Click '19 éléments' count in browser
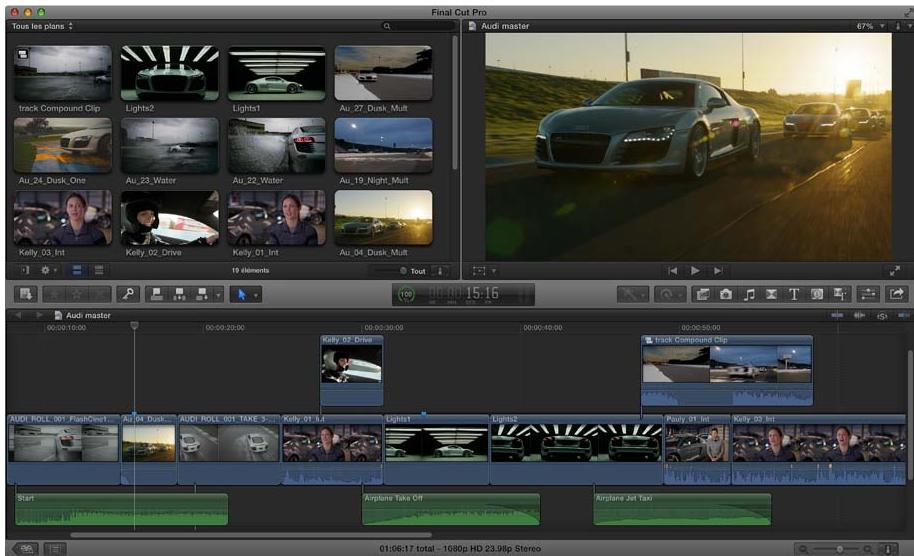 (x=250, y=270)
